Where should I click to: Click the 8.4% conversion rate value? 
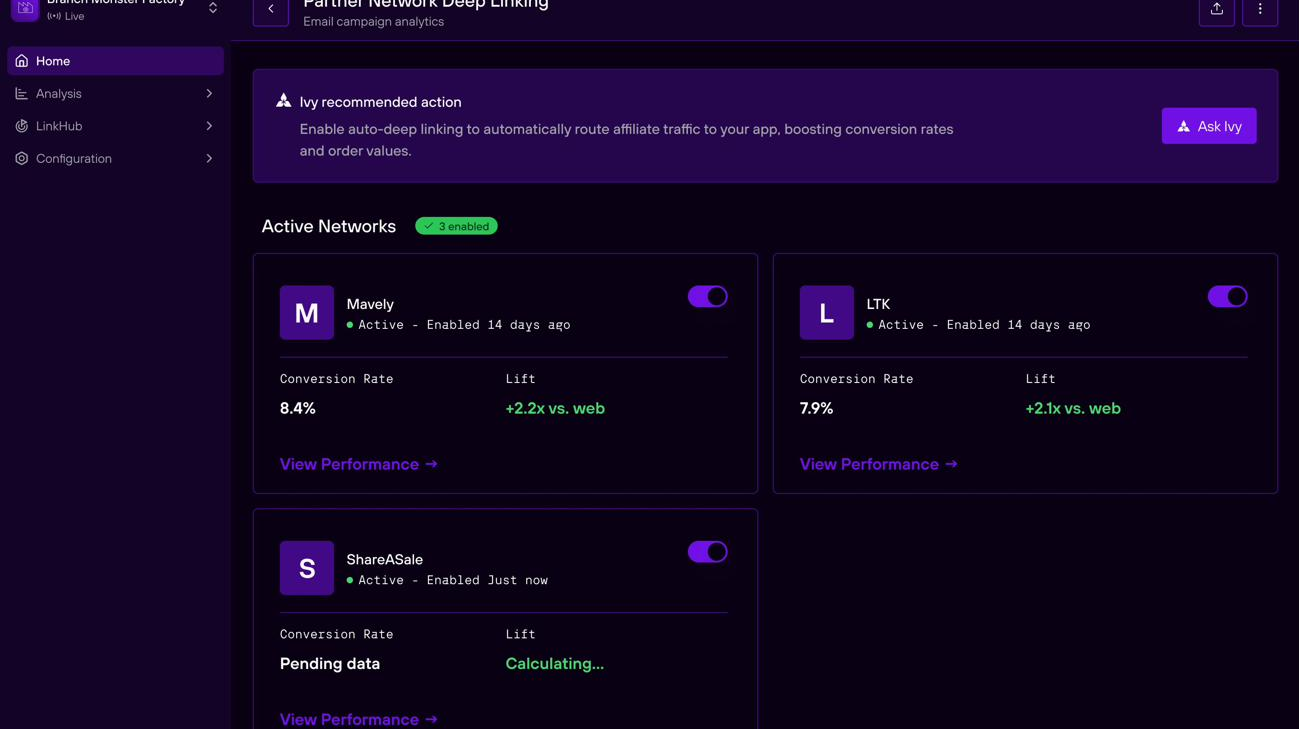click(298, 408)
